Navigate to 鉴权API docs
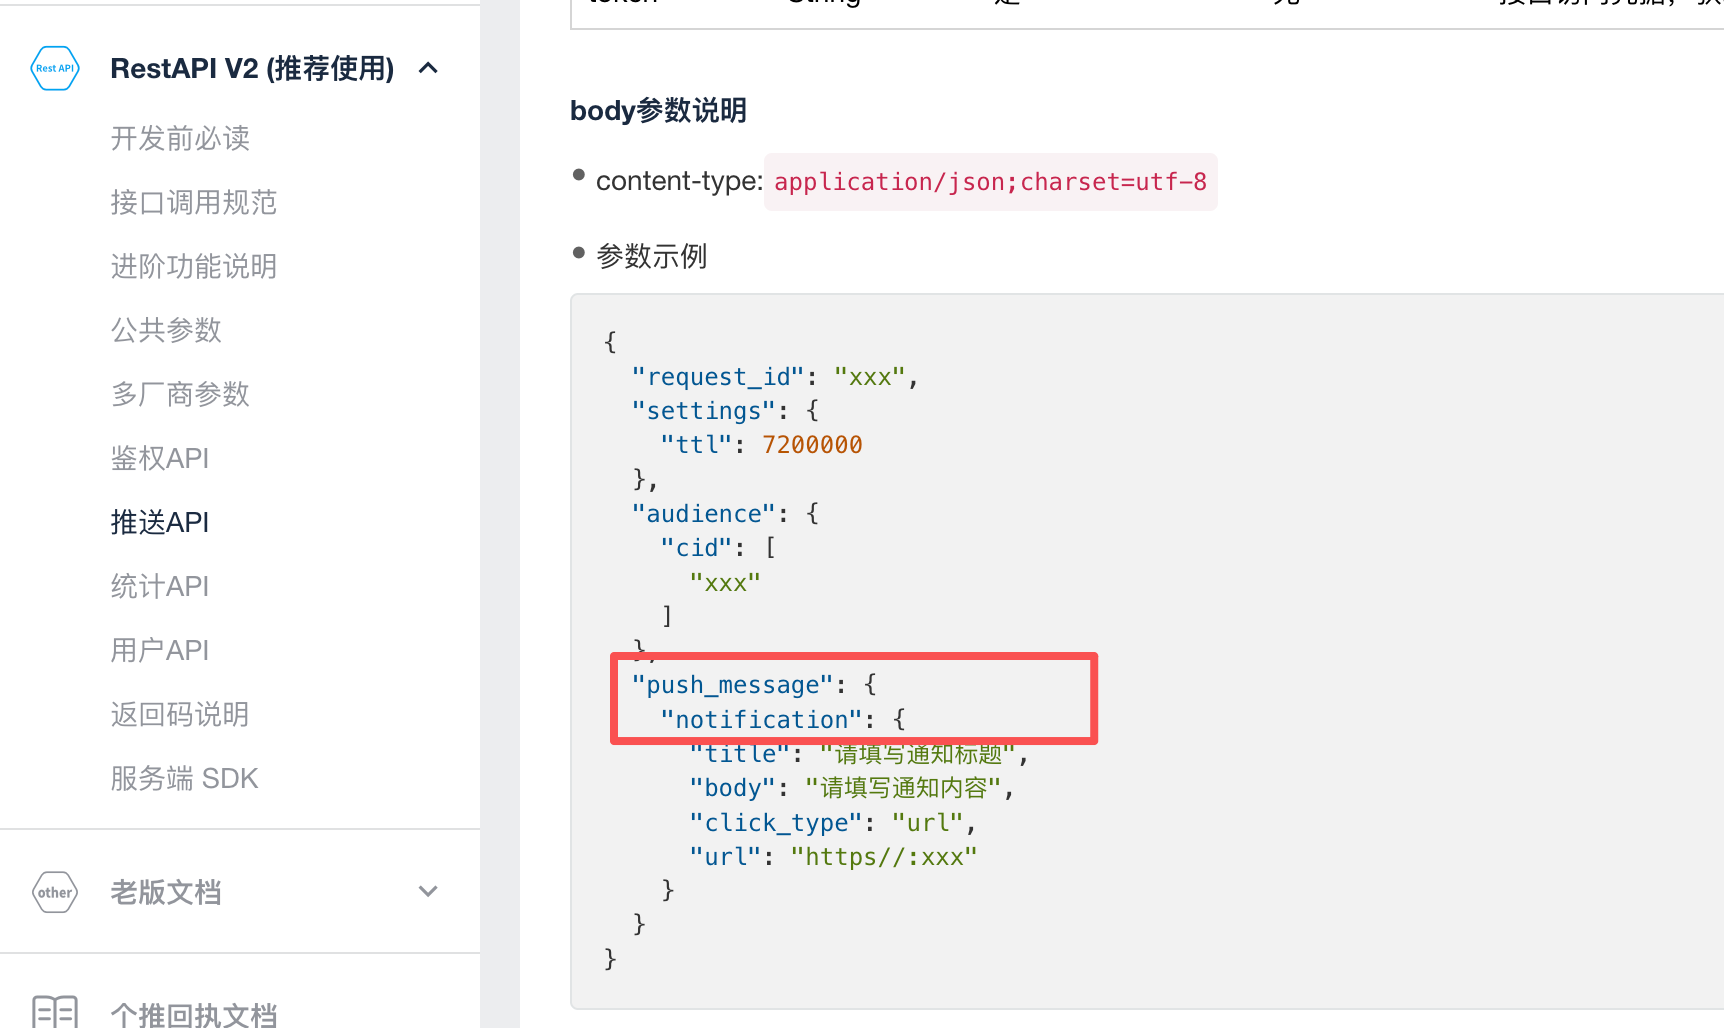 [160, 458]
